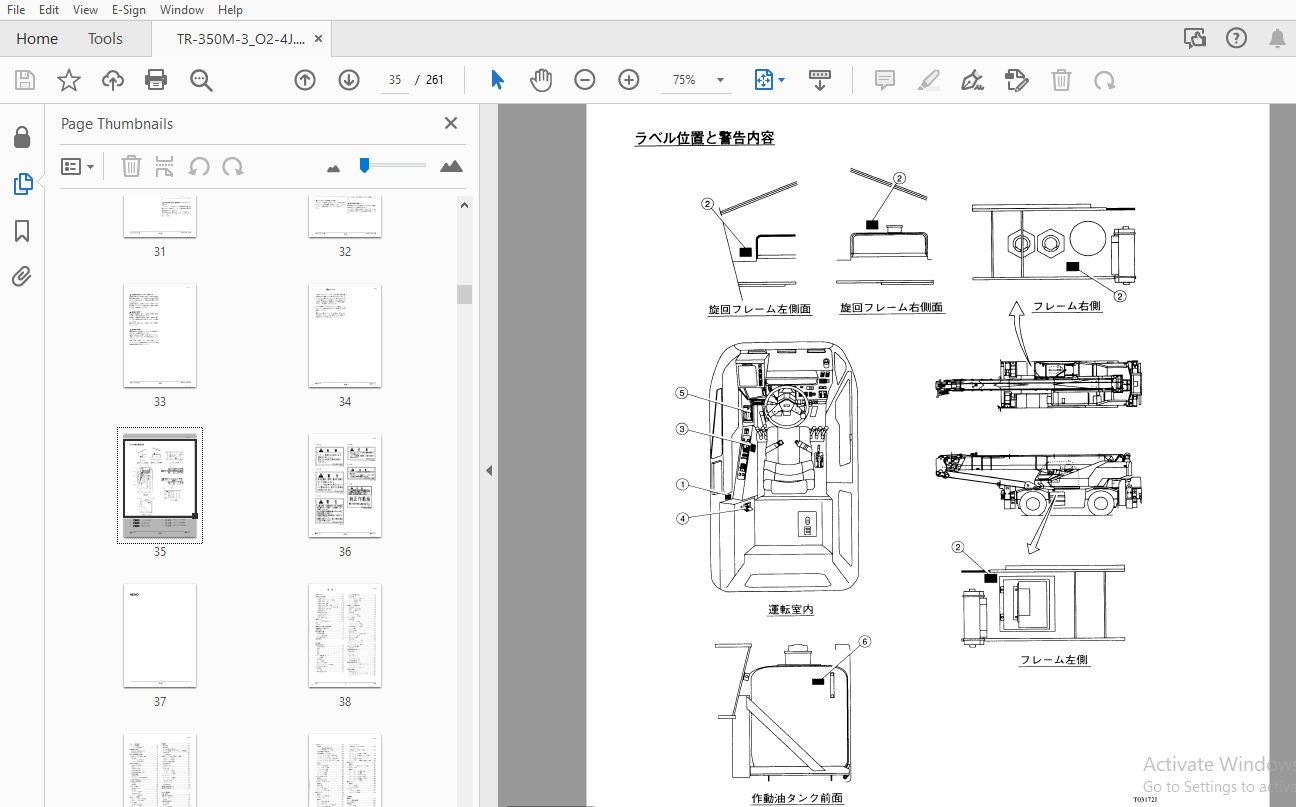
Task: Open the Help menu
Action: click(230, 9)
